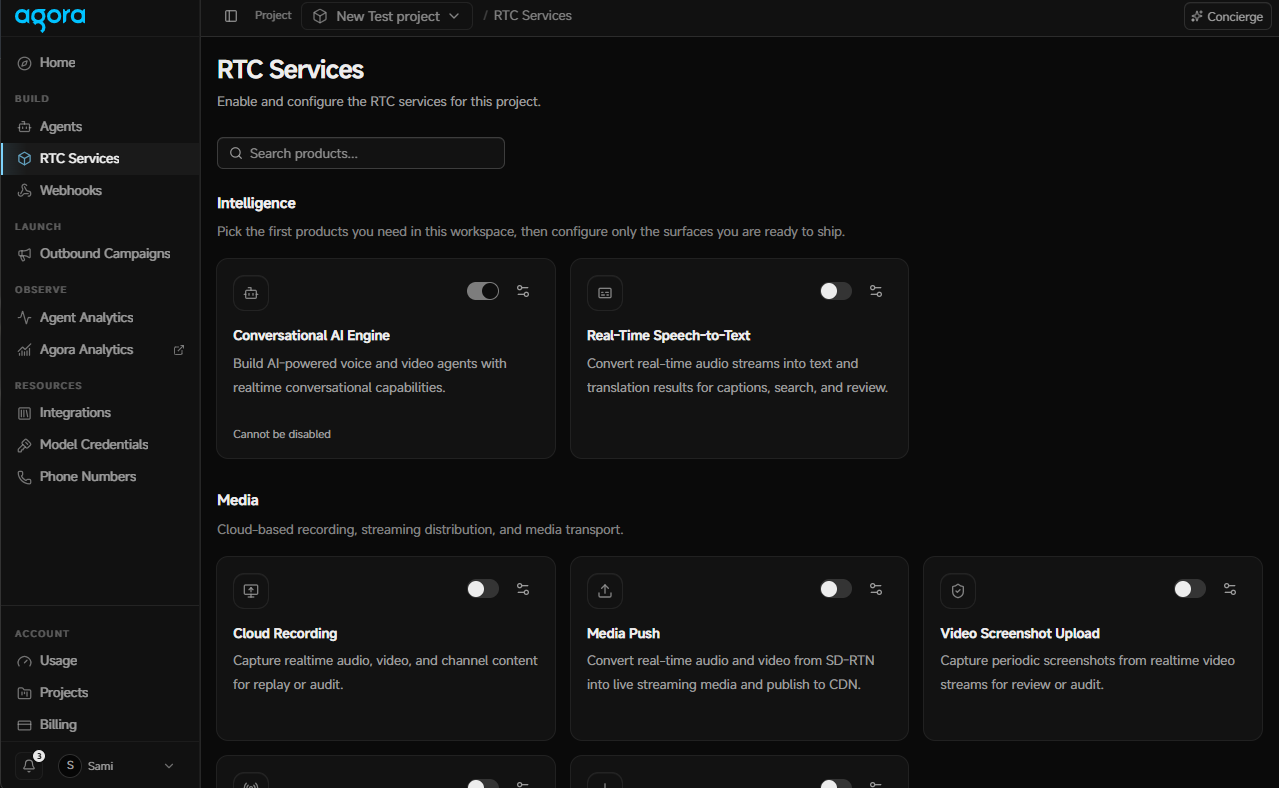
Task: Click the Cloud Recording card title
Action: [285, 633]
